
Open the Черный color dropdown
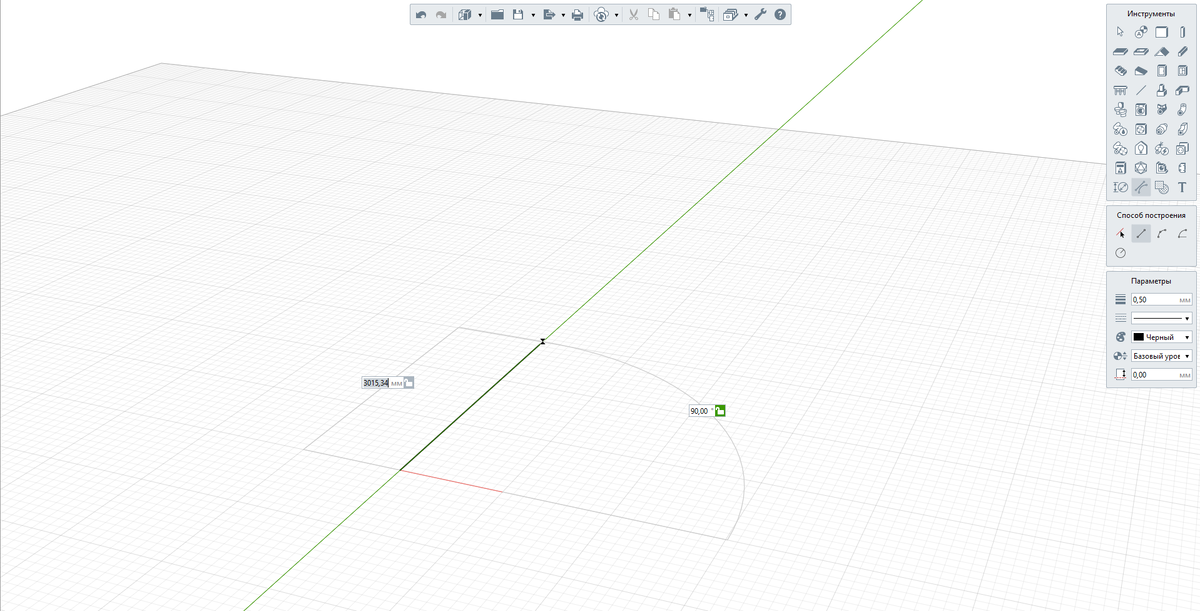[x=1161, y=337]
